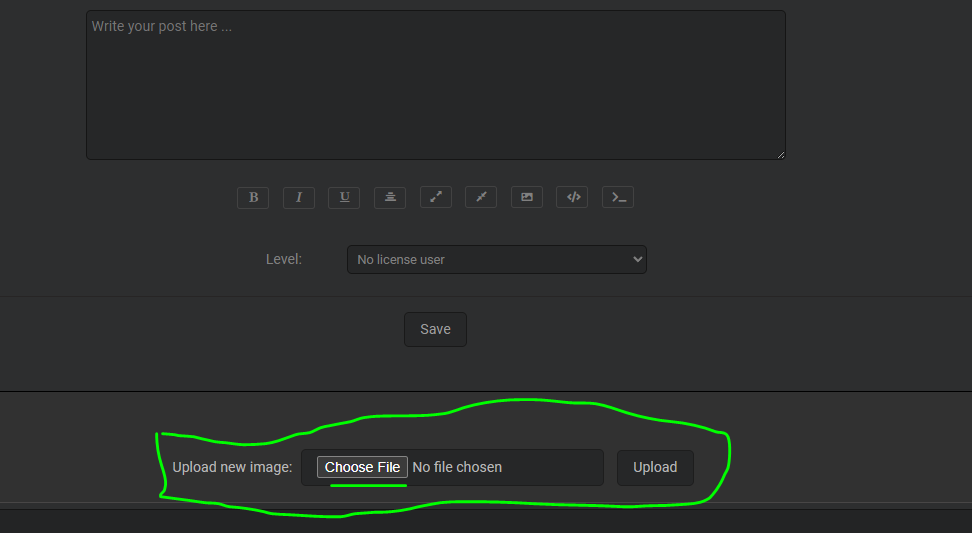Focus the Write your post here text area

pos(436,85)
